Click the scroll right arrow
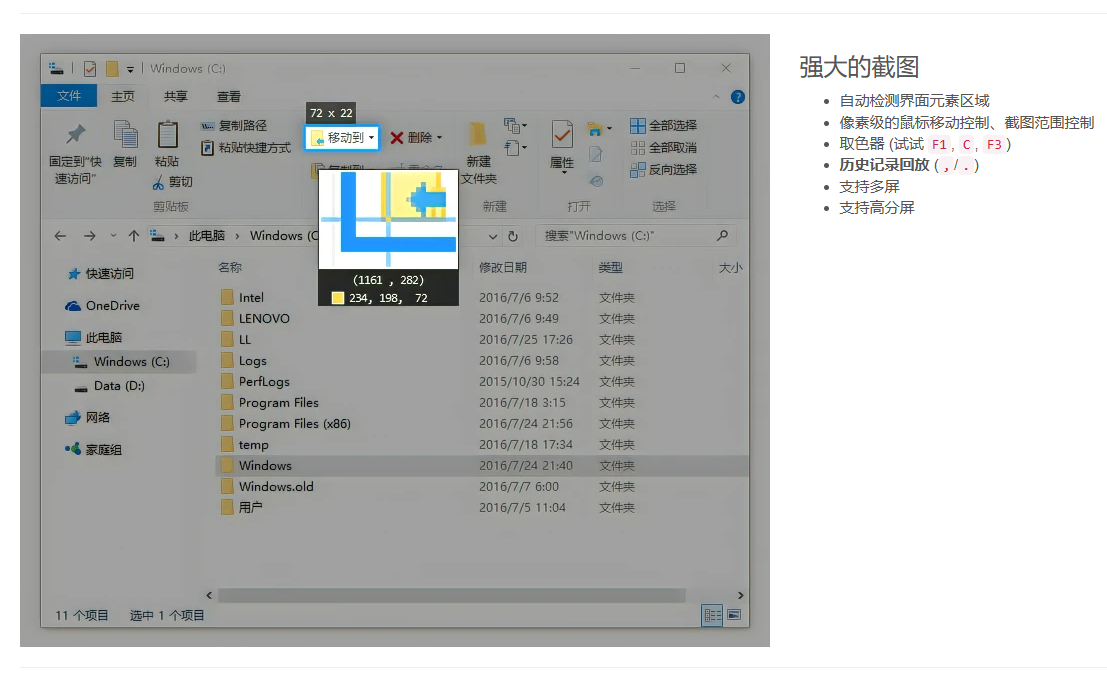This screenshot has width=1107, height=674. 740,596
